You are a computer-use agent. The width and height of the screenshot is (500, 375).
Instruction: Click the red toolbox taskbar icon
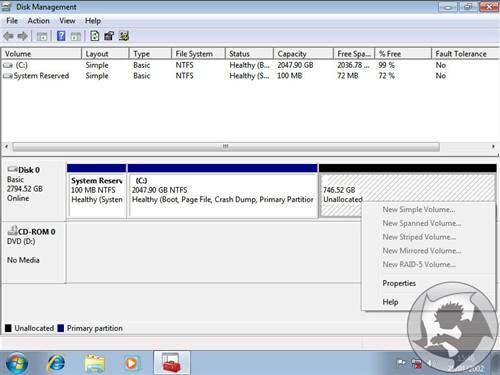coord(172,363)
